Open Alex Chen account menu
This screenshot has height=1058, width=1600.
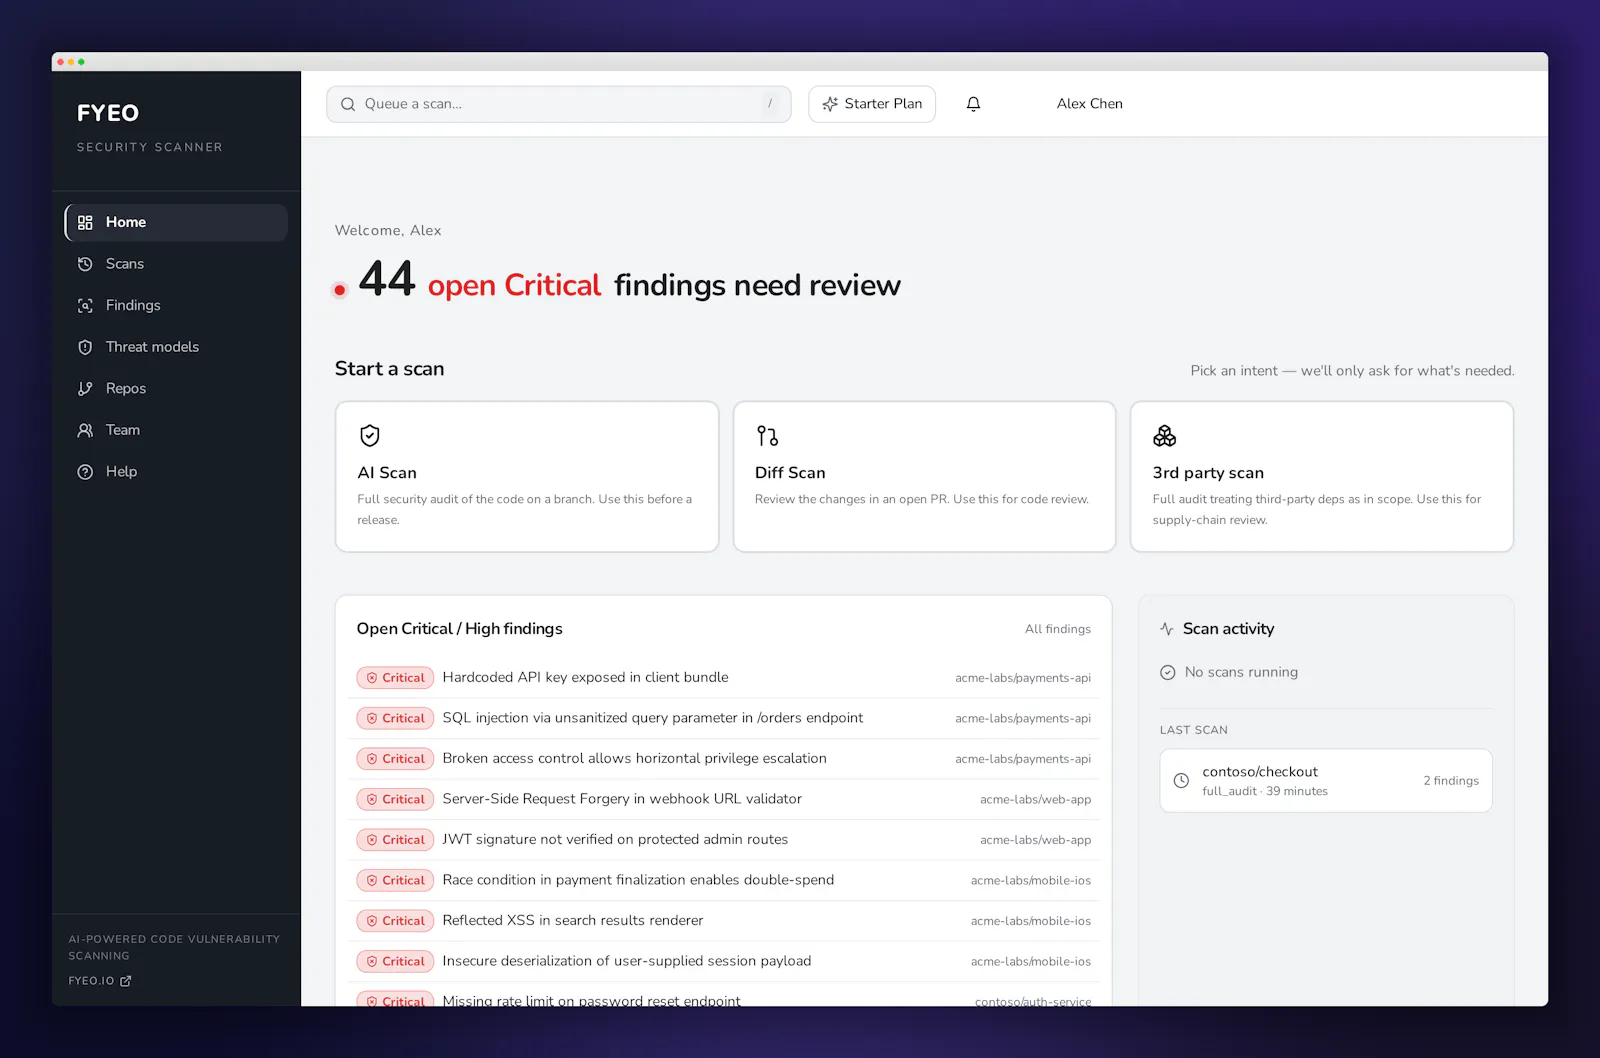click(x=1090, y=104)
